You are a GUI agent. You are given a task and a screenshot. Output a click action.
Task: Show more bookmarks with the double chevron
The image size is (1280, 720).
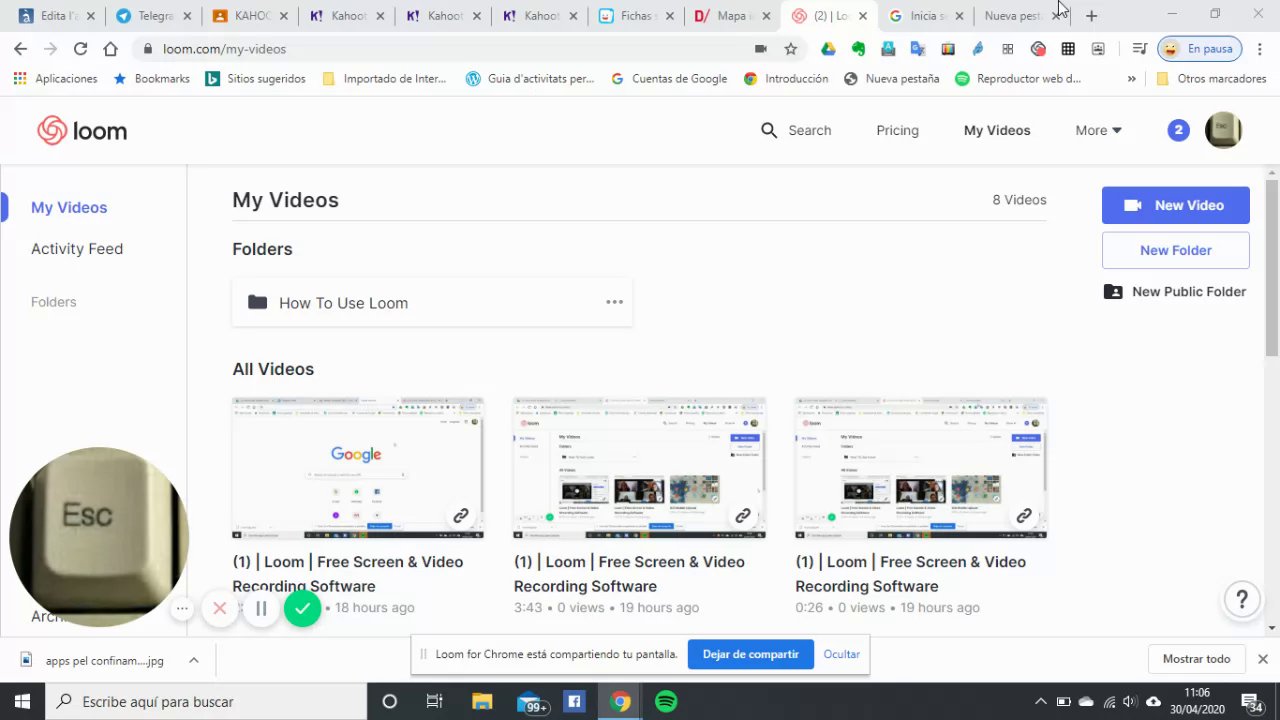coord(1132,79)
